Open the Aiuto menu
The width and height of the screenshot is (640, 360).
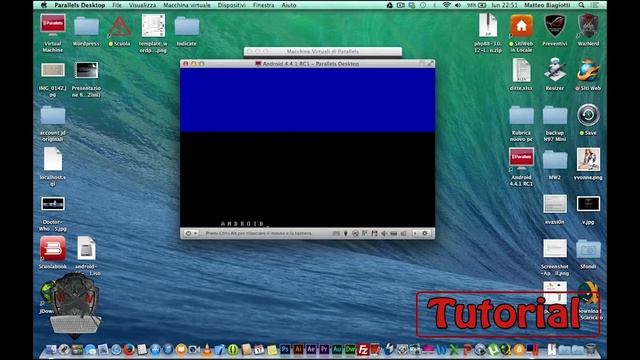289,5
